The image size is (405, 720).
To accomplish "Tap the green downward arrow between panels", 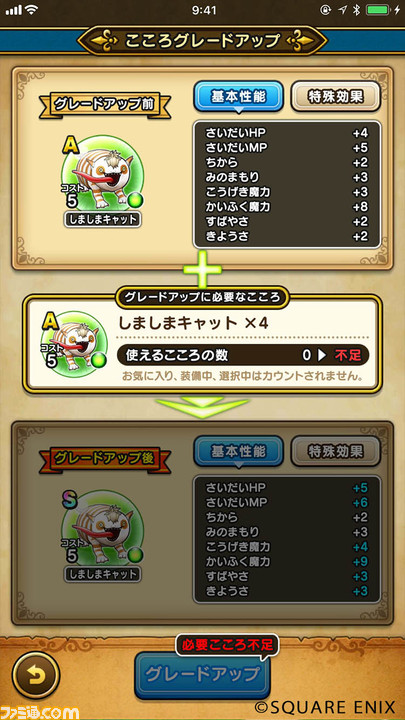I will pos(202,407).
